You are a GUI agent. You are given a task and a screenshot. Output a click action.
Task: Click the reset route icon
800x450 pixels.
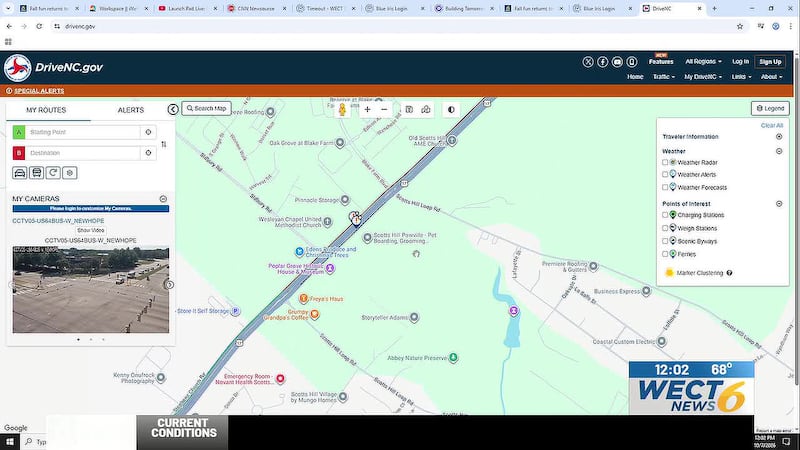pos(53,173)
